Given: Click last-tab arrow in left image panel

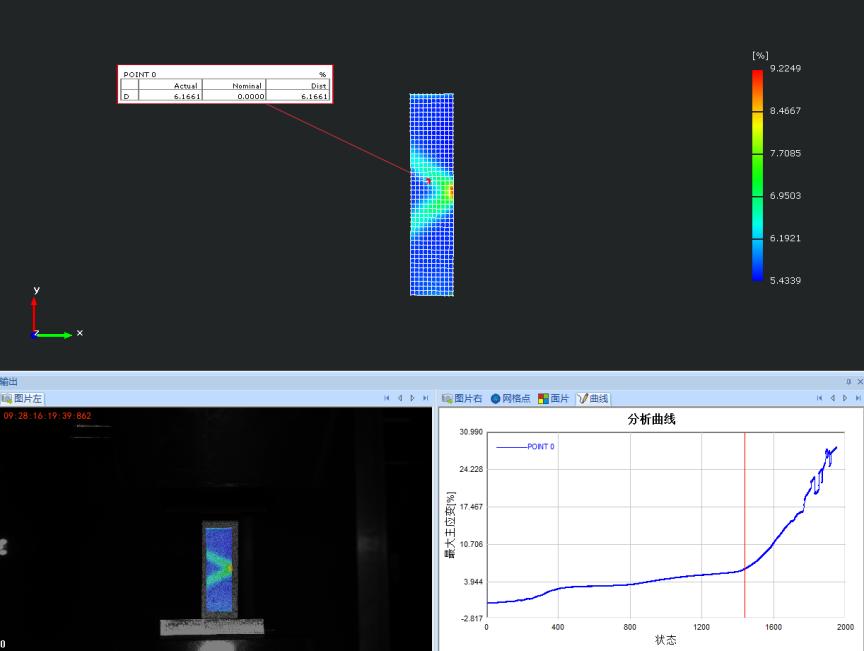Looking at the screenshot, I should coord(424,398).
